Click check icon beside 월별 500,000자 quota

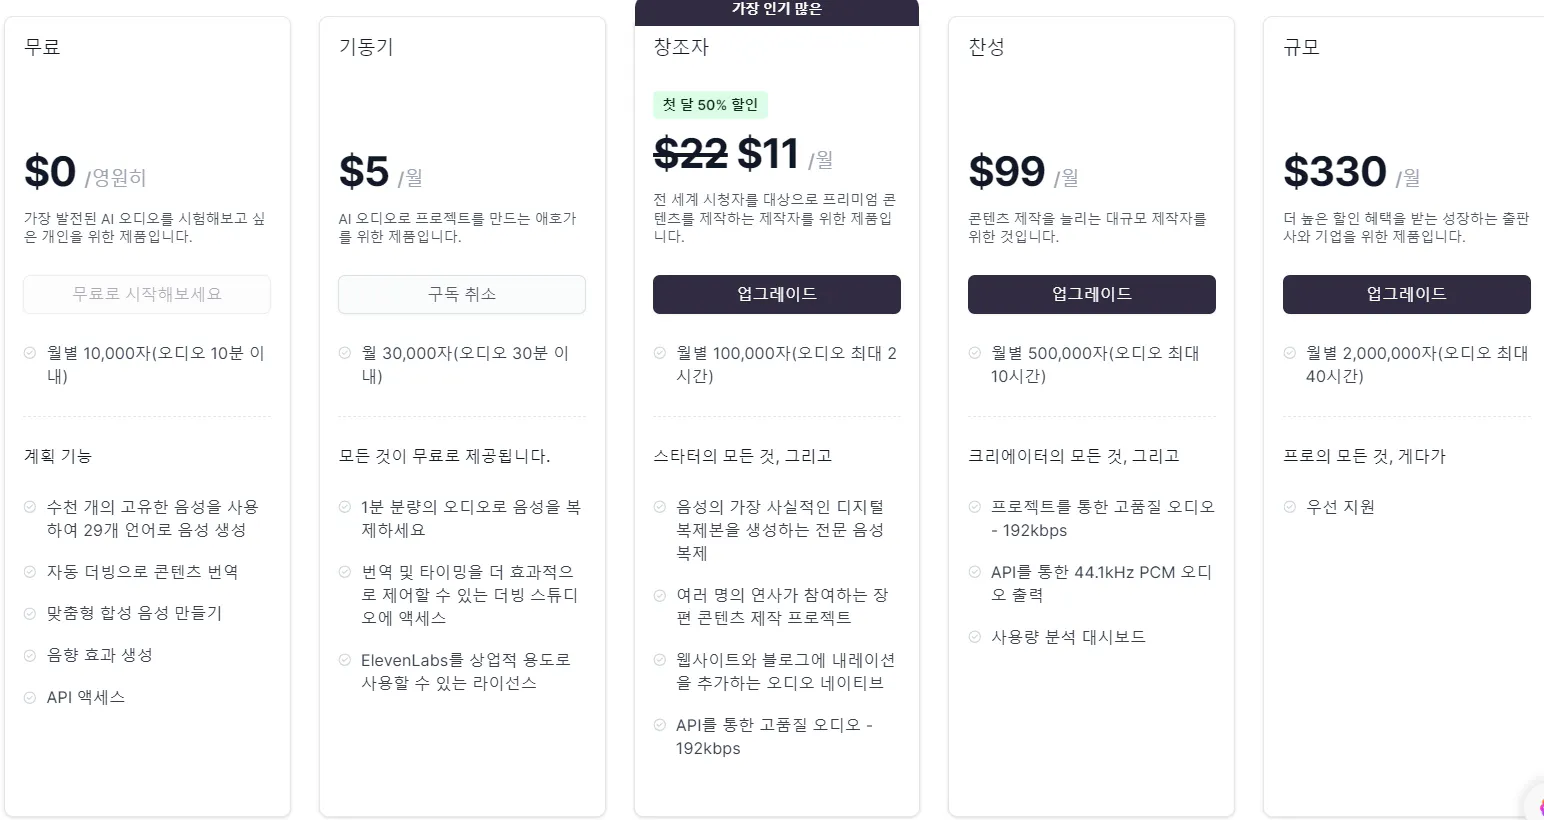pyautogui.click(x=975, y=353)
